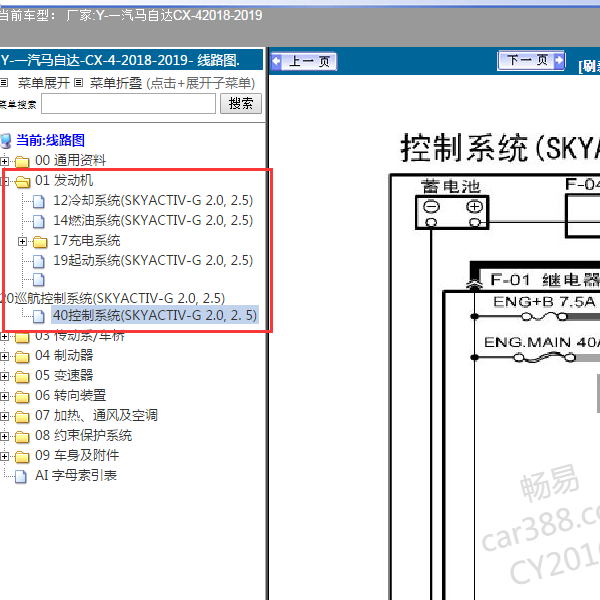
Task: Click the 下一页 next page button
Action: pos(531,60)
